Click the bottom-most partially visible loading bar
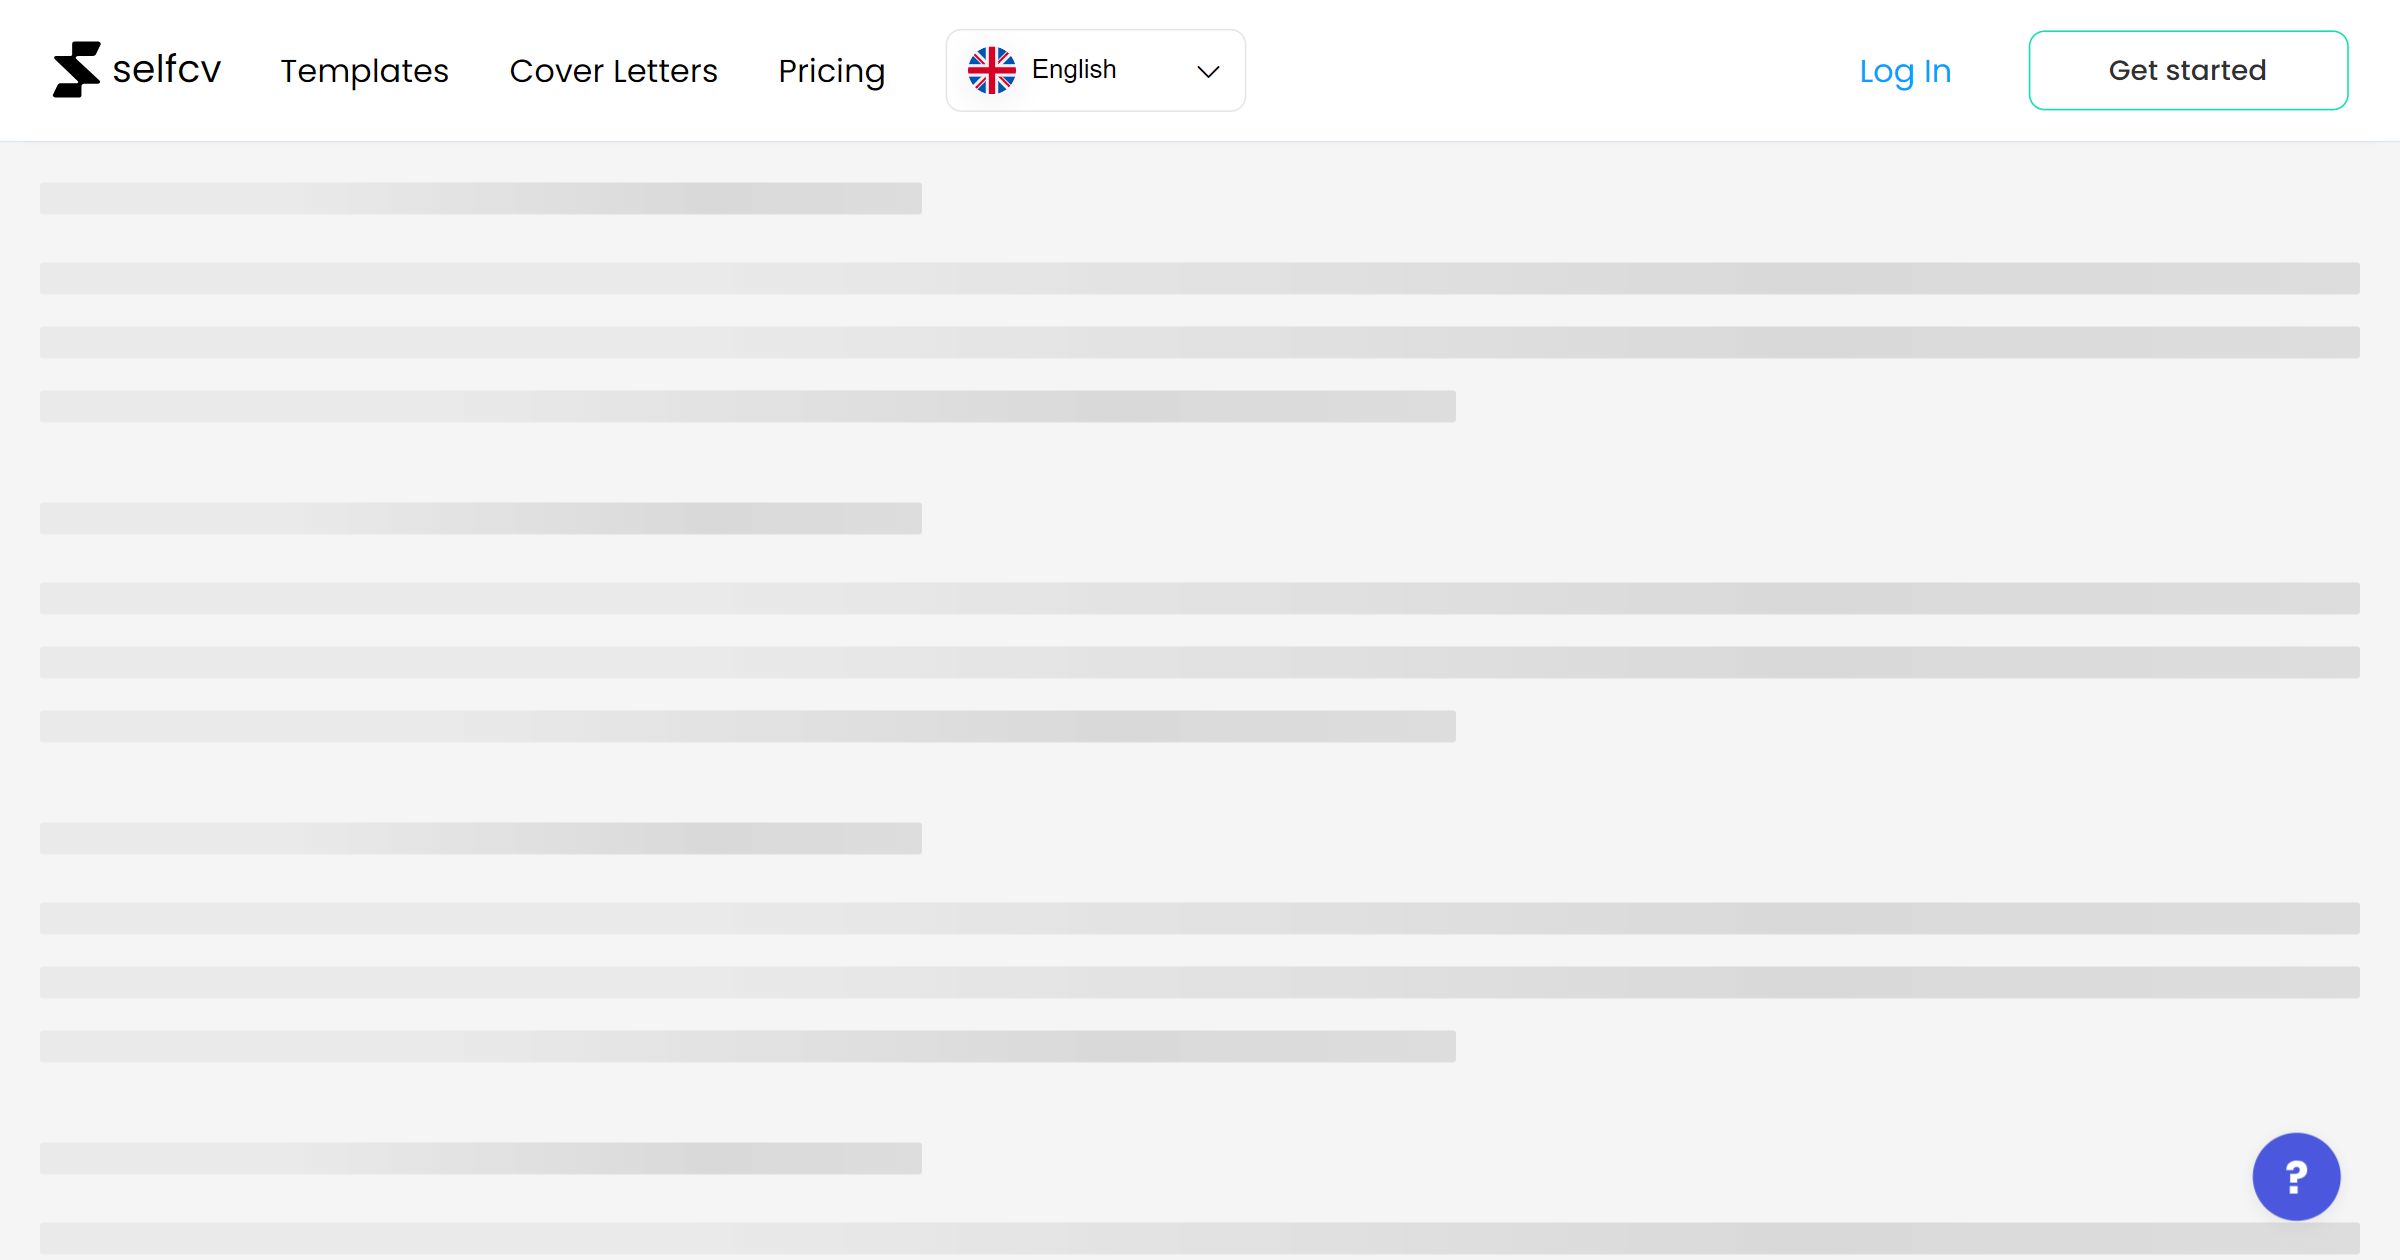The image size is (2400, 1260). pos(1199,1238)
